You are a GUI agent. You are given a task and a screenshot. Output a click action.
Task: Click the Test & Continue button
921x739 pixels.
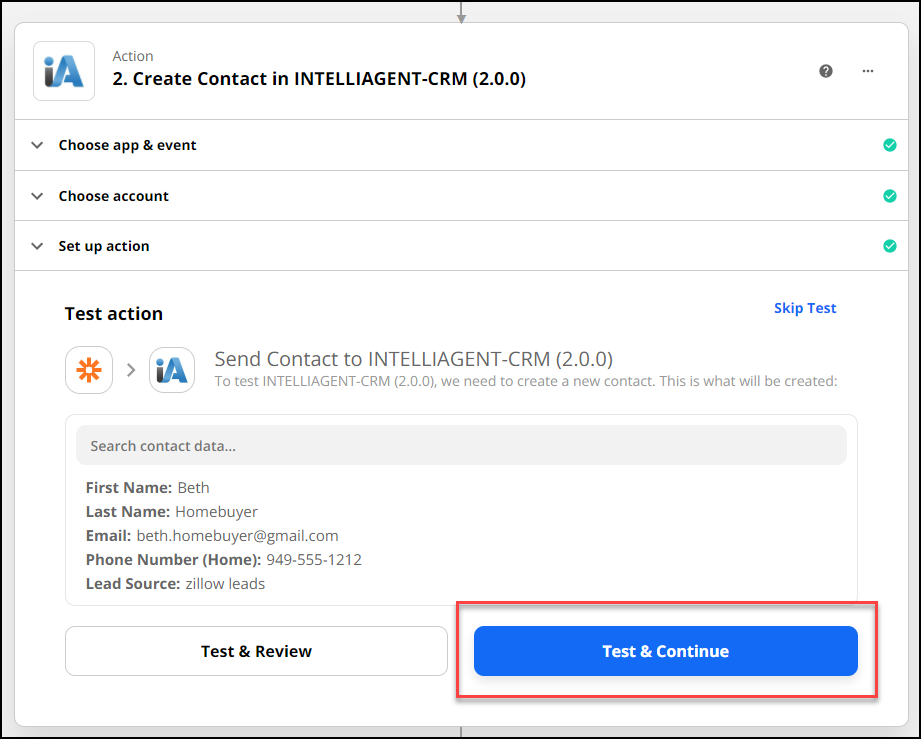click(x=665, y=651)
